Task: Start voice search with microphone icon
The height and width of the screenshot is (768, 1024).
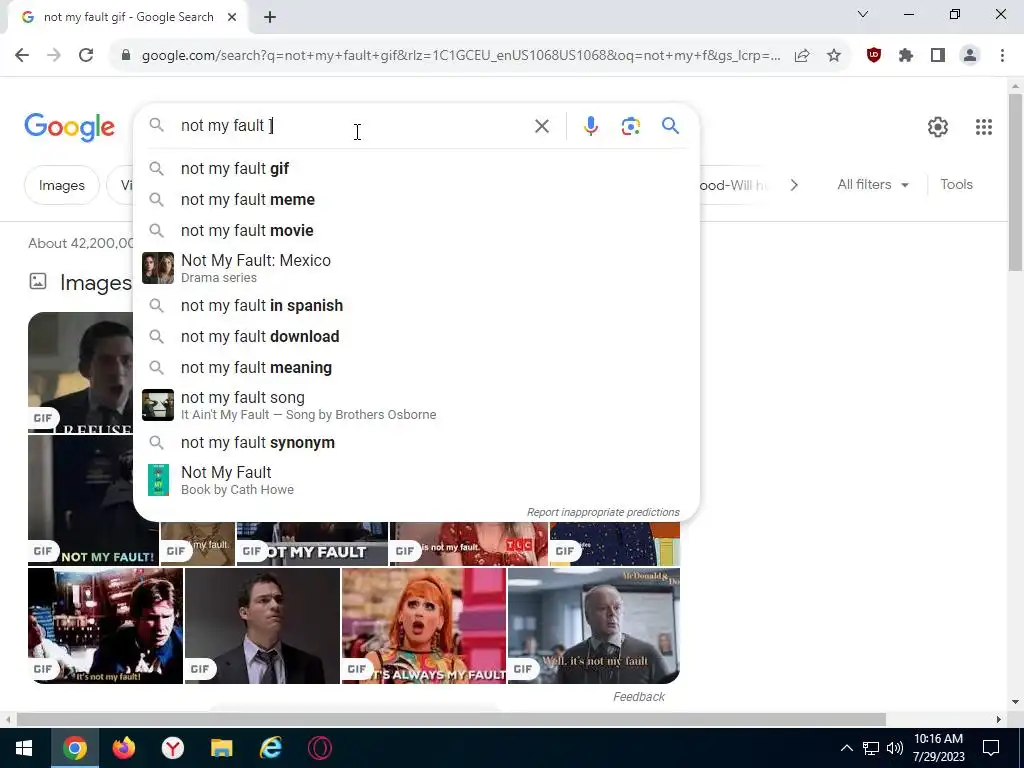Action: [590, 126]
